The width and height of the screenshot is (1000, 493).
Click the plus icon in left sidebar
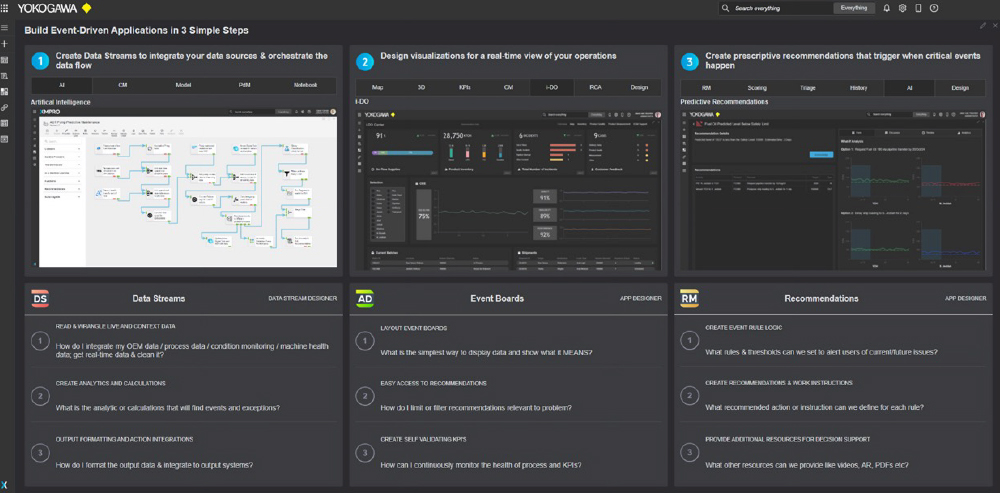point(5,44)
